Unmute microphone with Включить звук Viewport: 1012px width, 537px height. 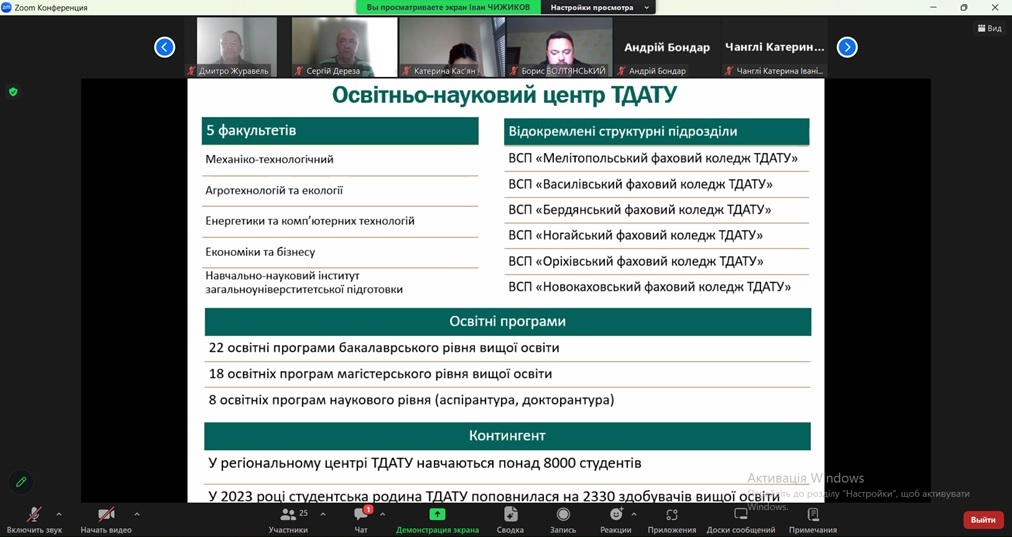coord(34,520)
